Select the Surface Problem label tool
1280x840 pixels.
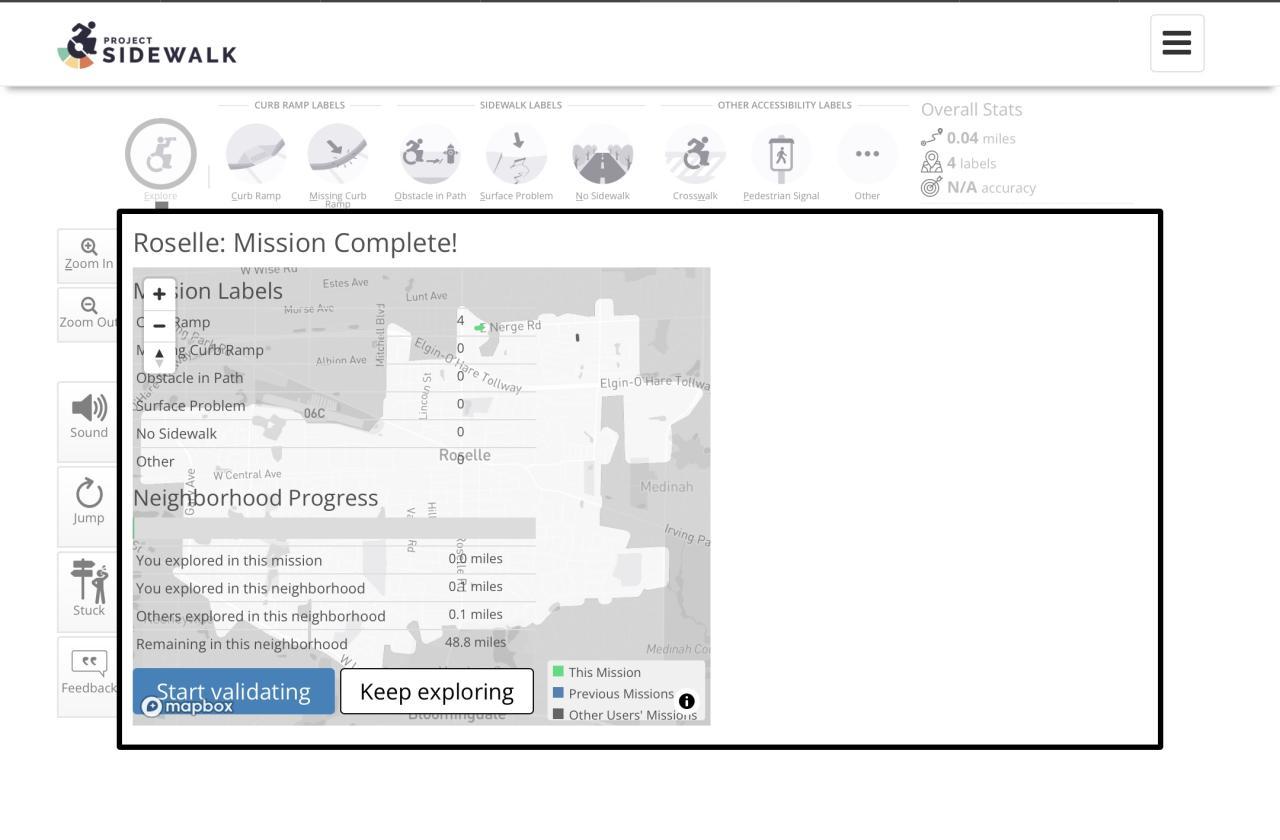pyautogui.click(x=516, y=155)
